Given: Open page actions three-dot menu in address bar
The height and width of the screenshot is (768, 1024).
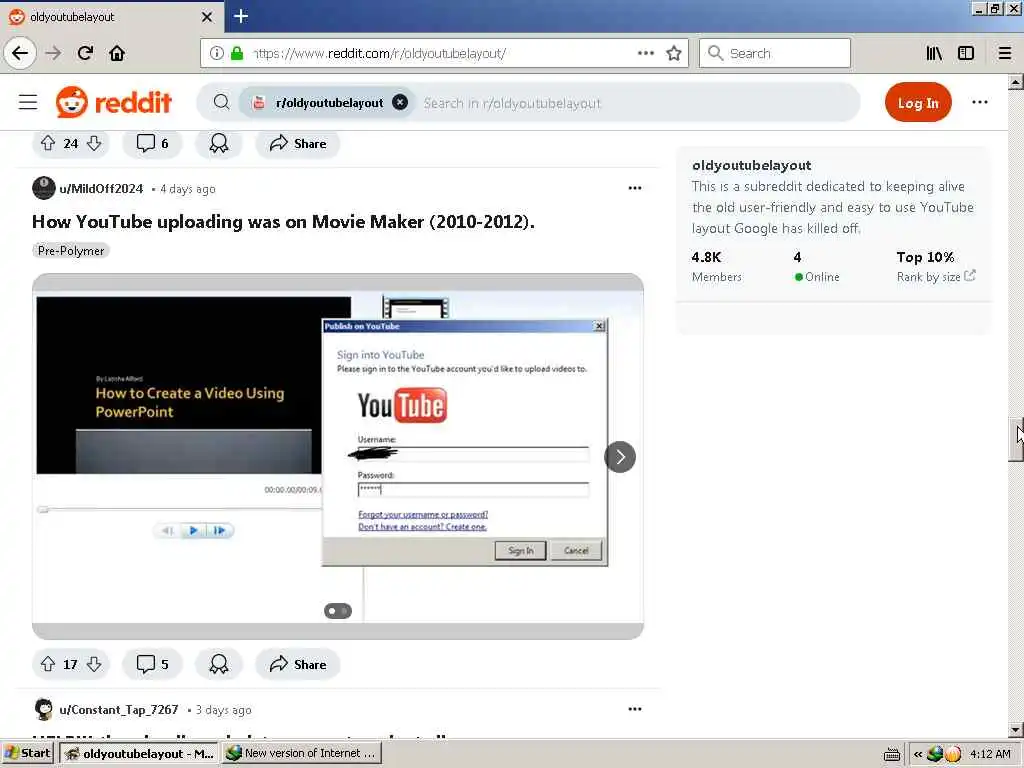Looking at the screenshot, I should (x=646, y=53).
